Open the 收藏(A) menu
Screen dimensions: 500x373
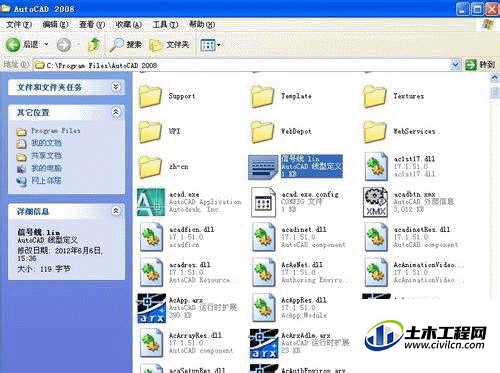(128, 25)
